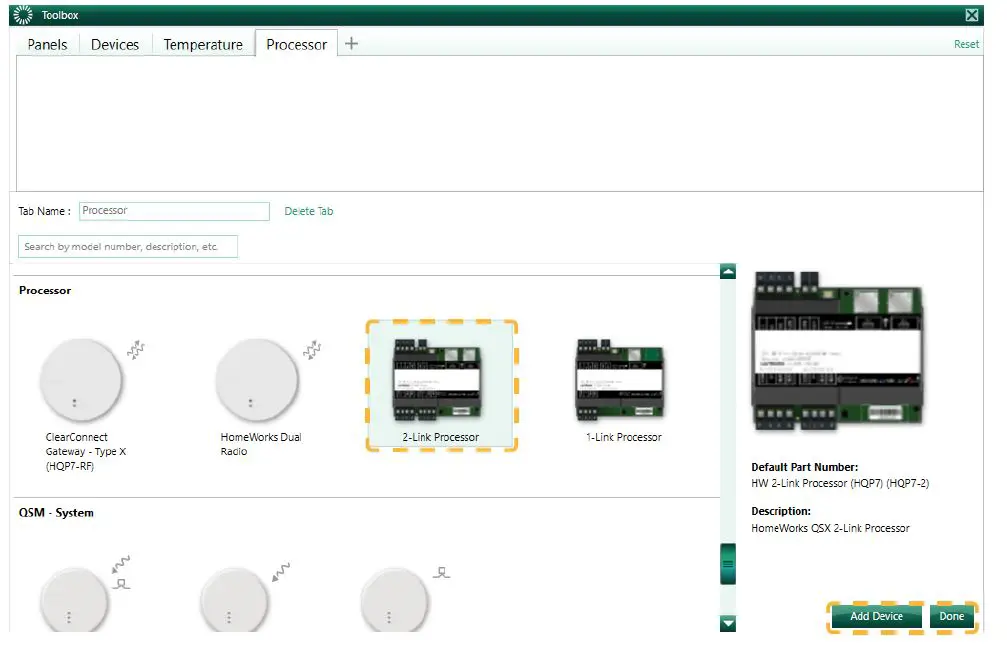Image resolution: width=1007 pixels, height=648 pixels.
Task: Open the Temperature tab
Action: 203,44
